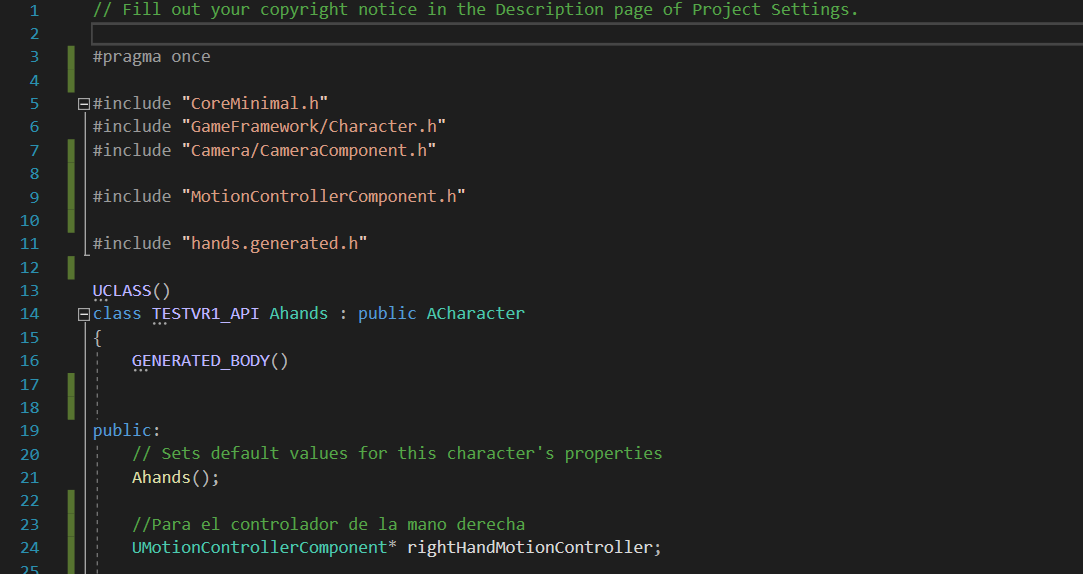
Task: Click the "GameFramework/Character.h" include string
Action: click(x=314, y=126)
